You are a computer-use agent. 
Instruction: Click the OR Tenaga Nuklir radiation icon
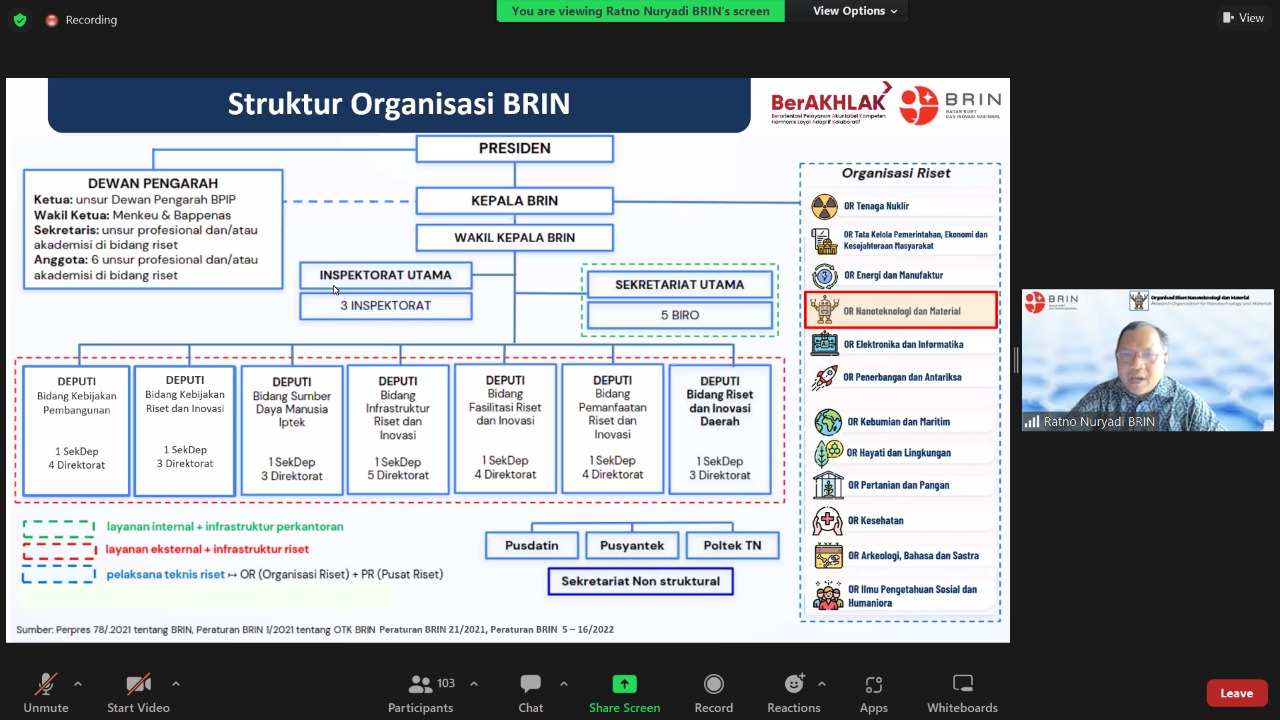tap(825, 207)
